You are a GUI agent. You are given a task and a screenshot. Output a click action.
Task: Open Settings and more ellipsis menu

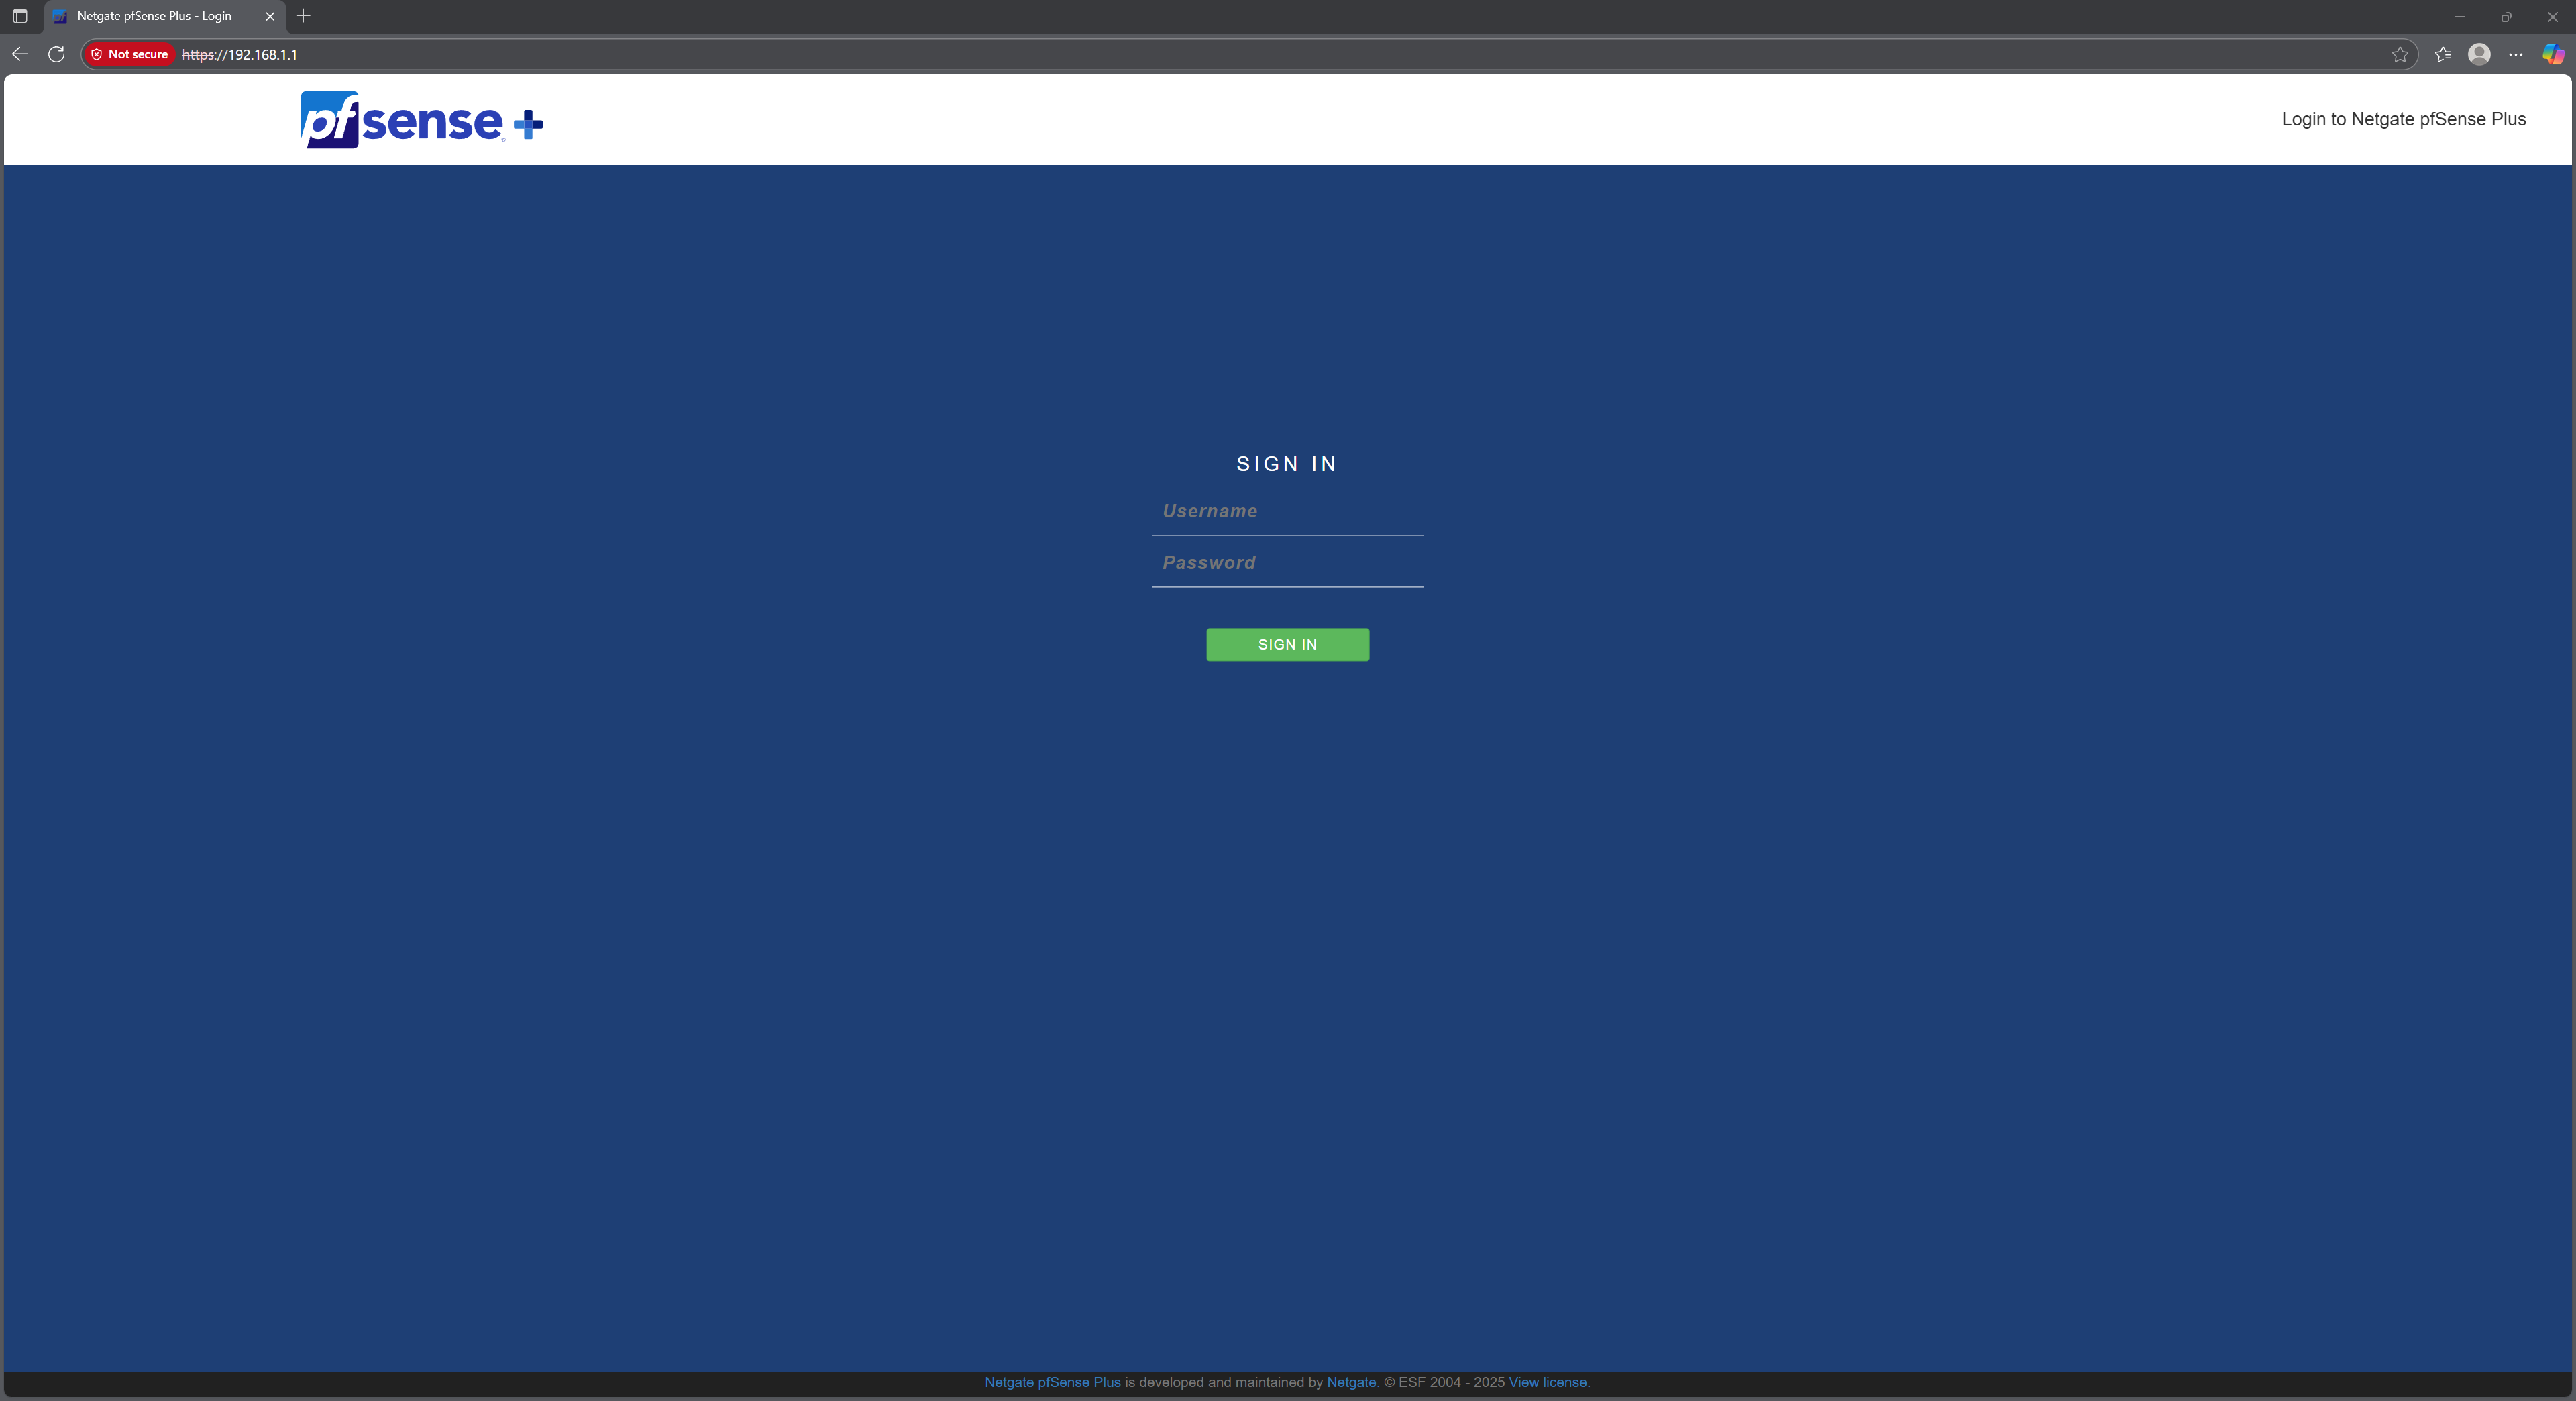tap(2515, 54)
